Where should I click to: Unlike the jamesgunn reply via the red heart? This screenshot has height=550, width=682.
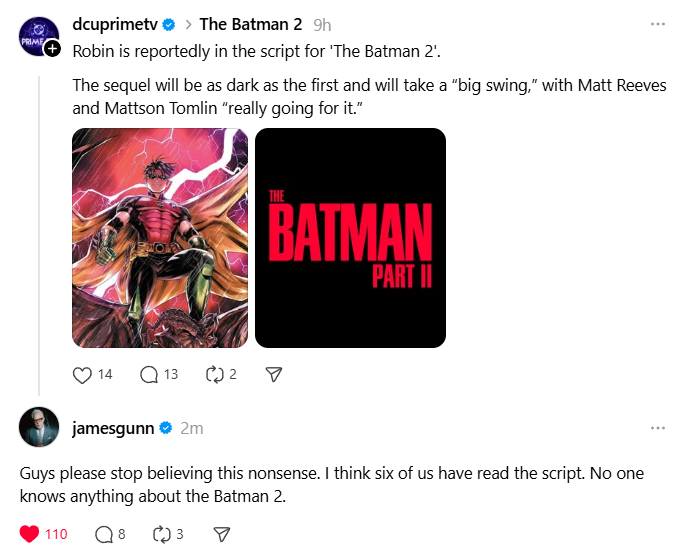(30, 534)
